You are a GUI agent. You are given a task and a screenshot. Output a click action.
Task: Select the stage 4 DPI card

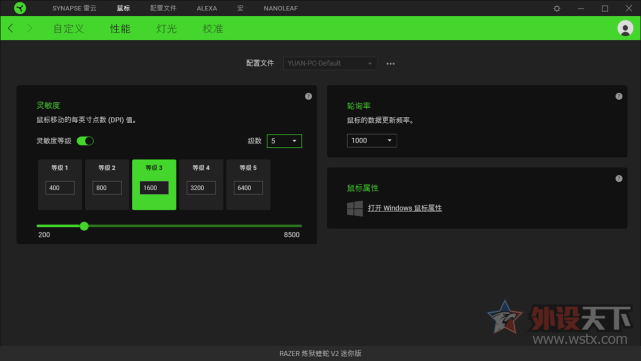[201, 185]
